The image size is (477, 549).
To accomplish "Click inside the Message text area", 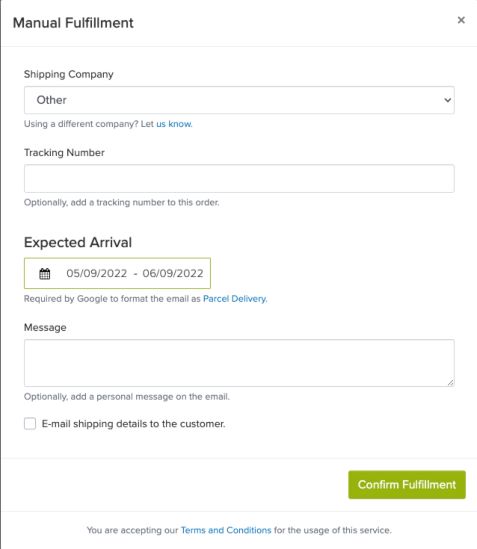I will coord(239,363).
